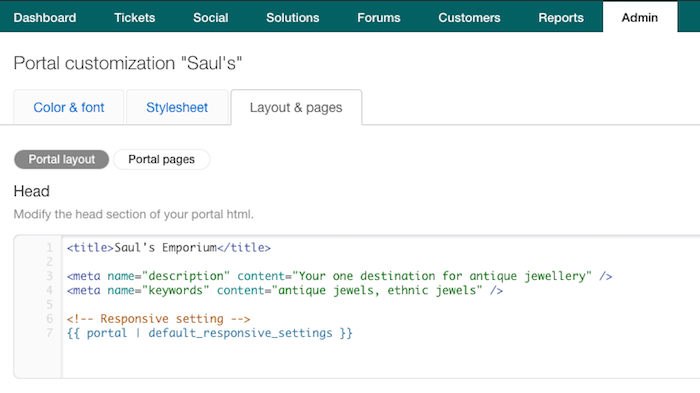The height and width of the screenshot is (393, 700).
Task: Go to the Tickets section
Action: pos(134,17)
